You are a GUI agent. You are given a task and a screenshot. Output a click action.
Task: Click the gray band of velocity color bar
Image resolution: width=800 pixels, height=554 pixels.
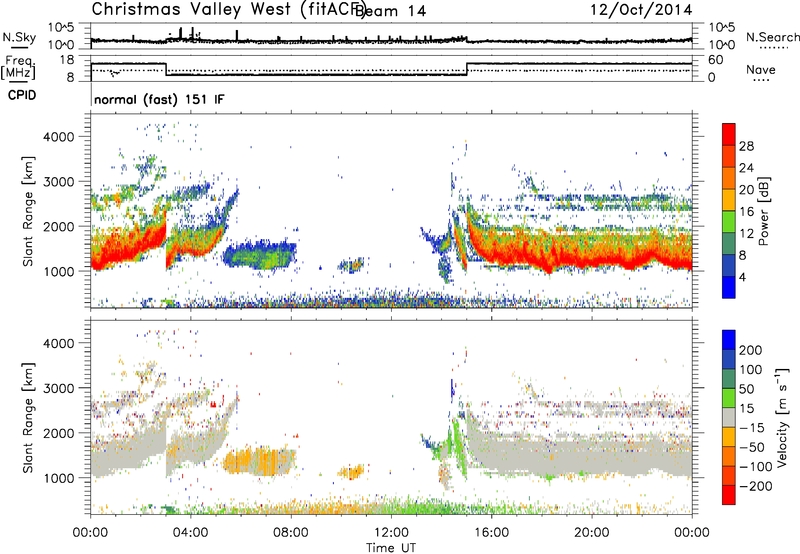(729, 417)
